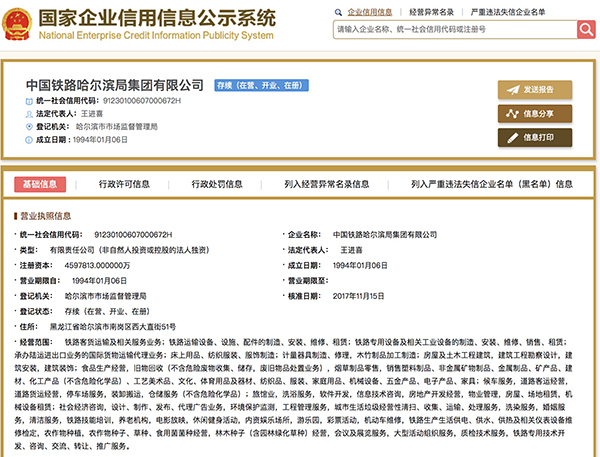This screenshot has height=457, width=600.
Task: Open the 列入经营异常名录信息 tab
Action: tap(327, 184)
